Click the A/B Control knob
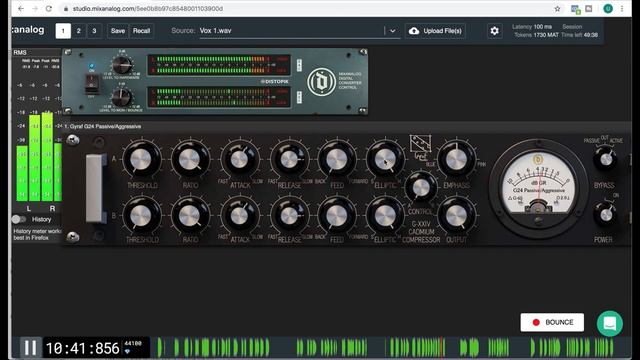The image size is (640, 360). coord(421,187)
